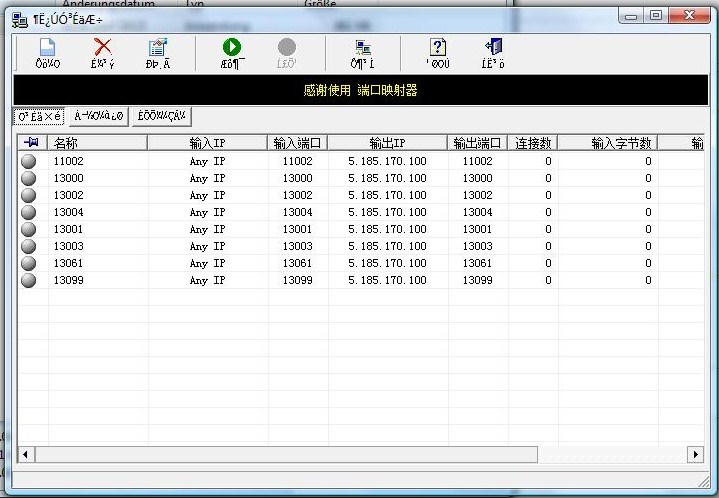The image size is (719, 498).
Task: Click the status ball icon of row 13061
Action: coord(28,263)
